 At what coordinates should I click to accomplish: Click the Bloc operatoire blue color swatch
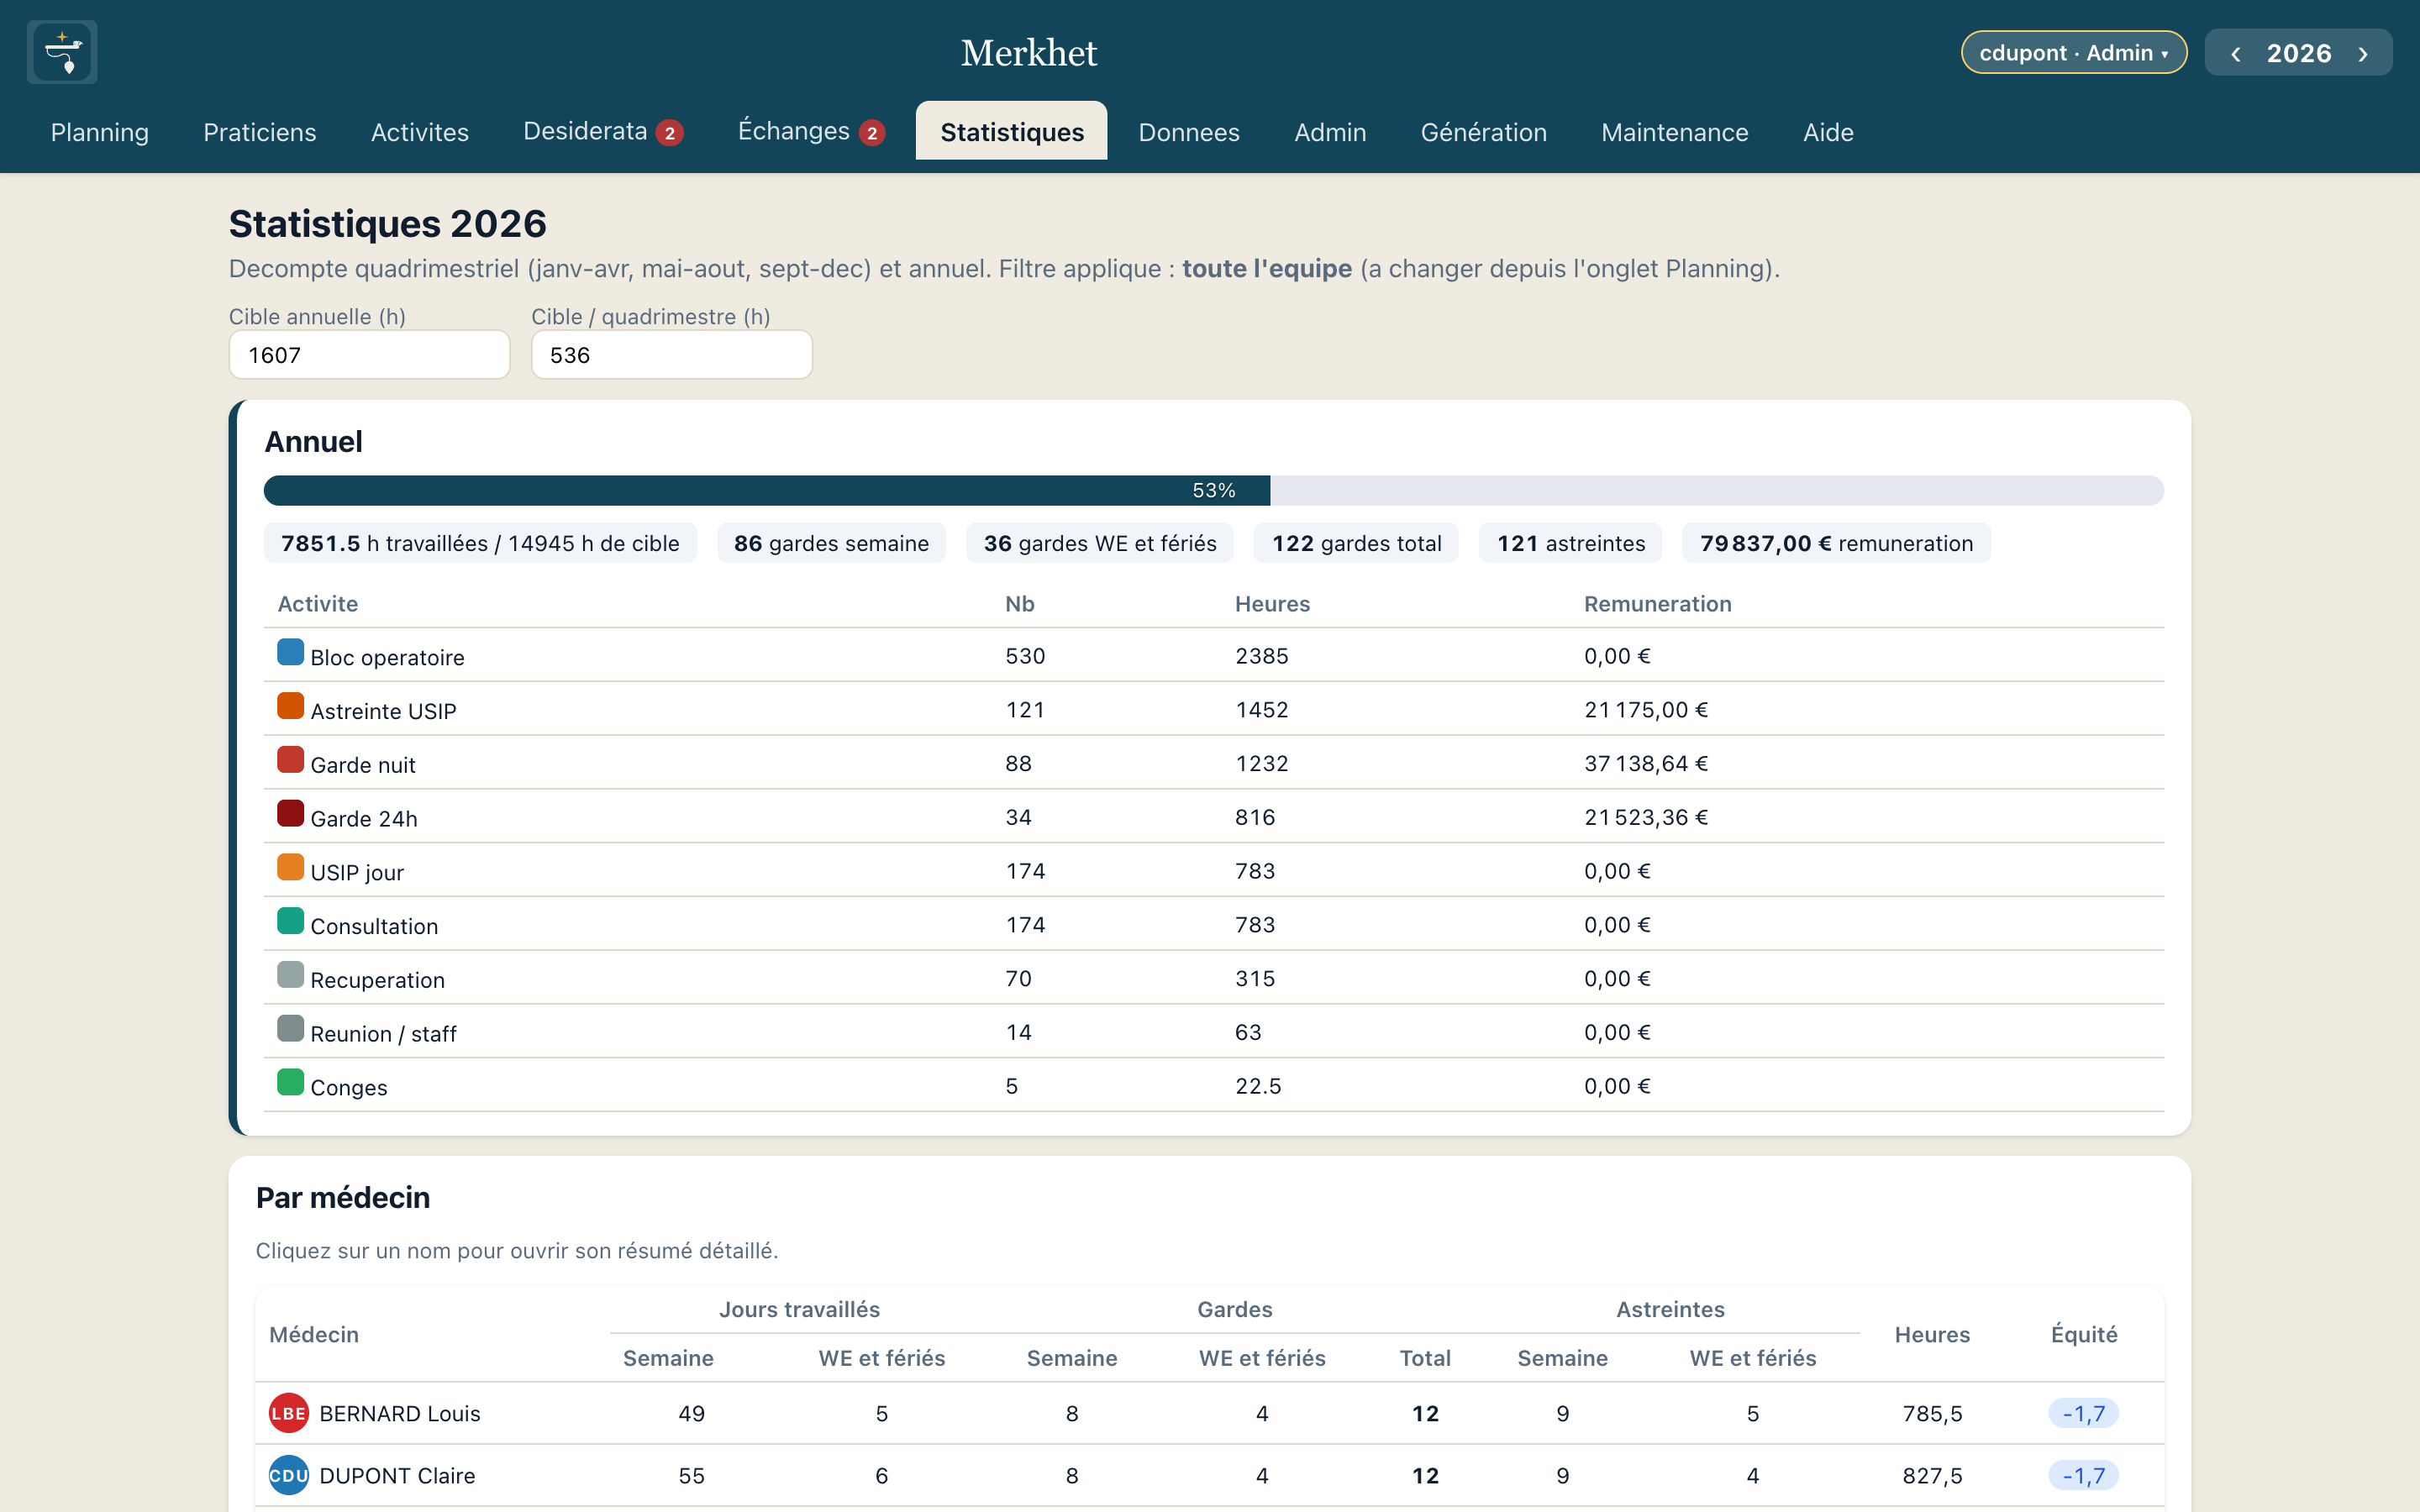pyautogui.click(x=290, y=652)
